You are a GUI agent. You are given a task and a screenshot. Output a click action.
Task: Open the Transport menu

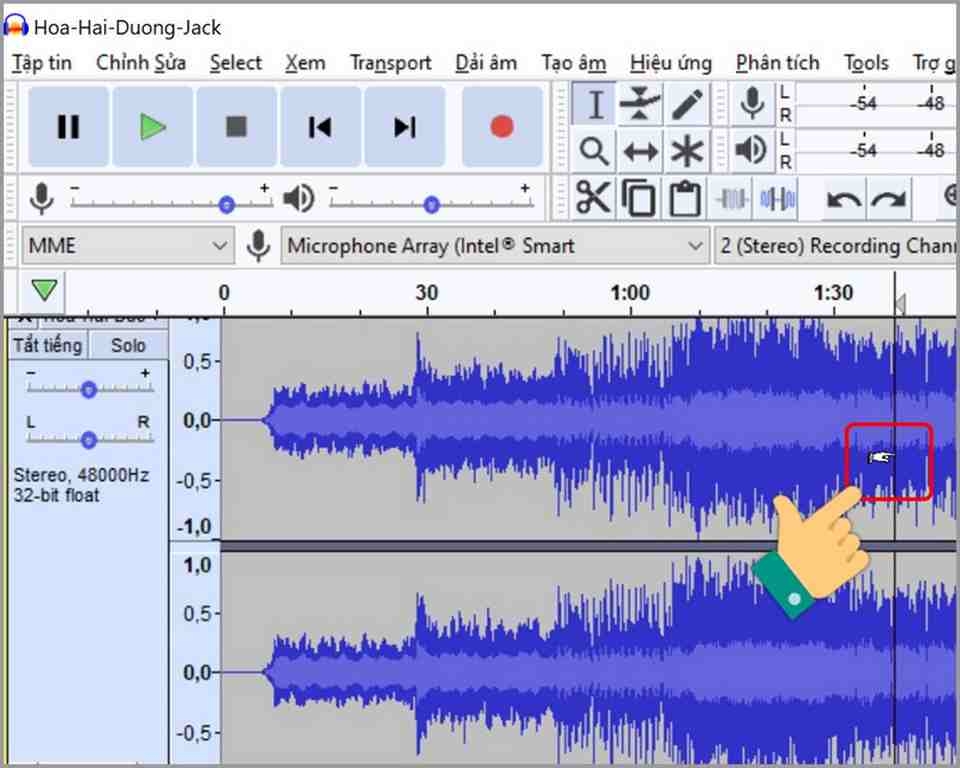click(x=390, y=62)
